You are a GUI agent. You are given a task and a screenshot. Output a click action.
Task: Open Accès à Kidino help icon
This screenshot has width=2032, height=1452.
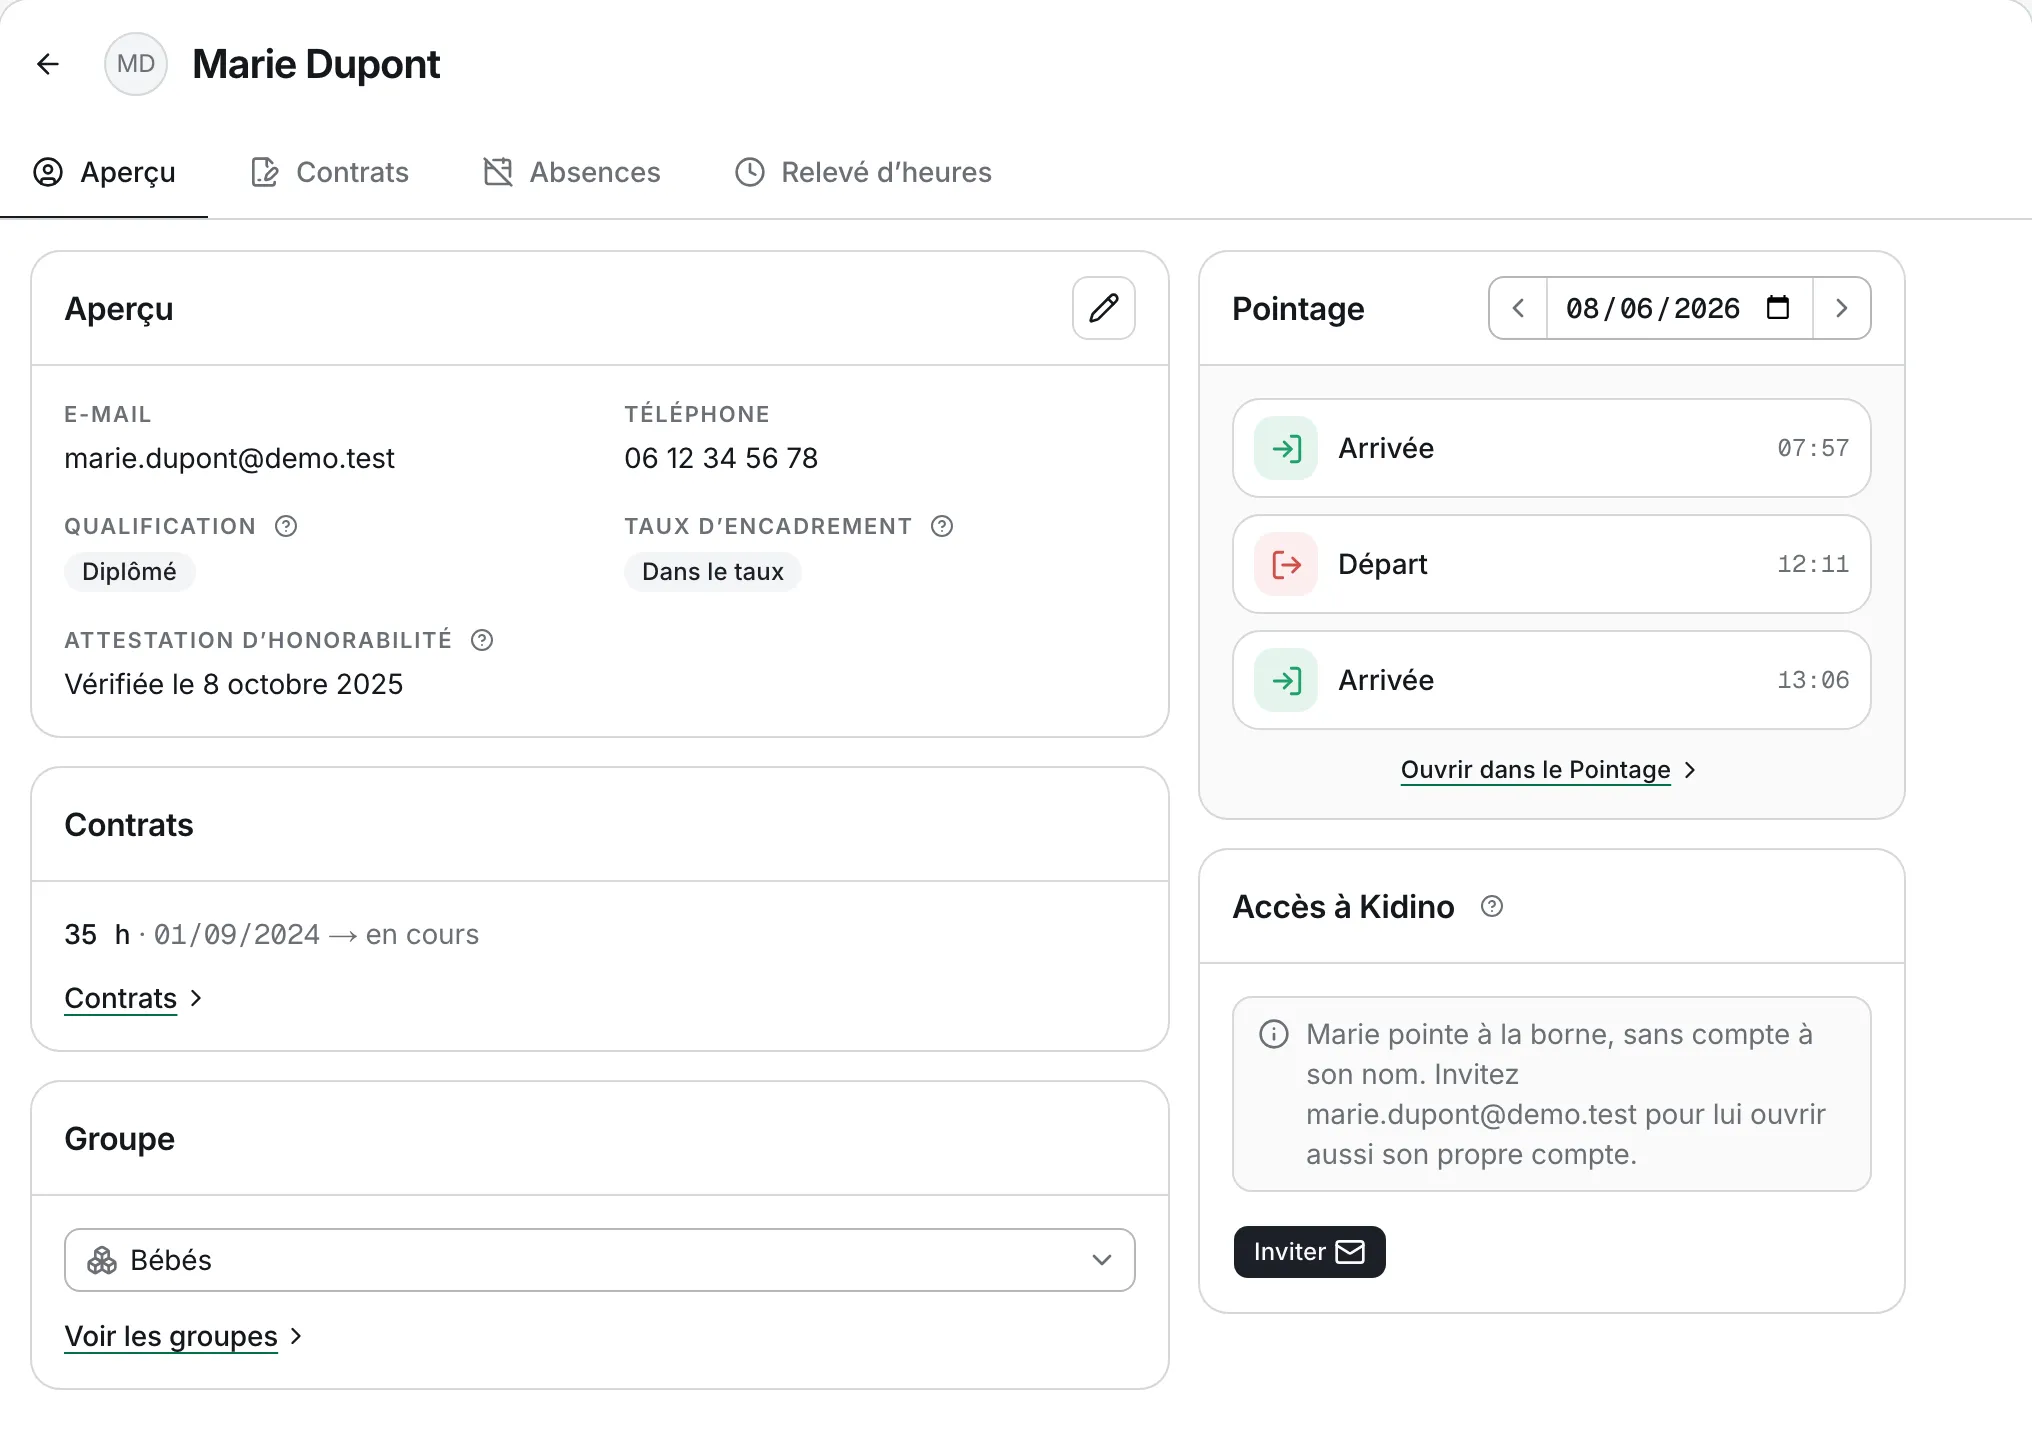point(1492,906)
